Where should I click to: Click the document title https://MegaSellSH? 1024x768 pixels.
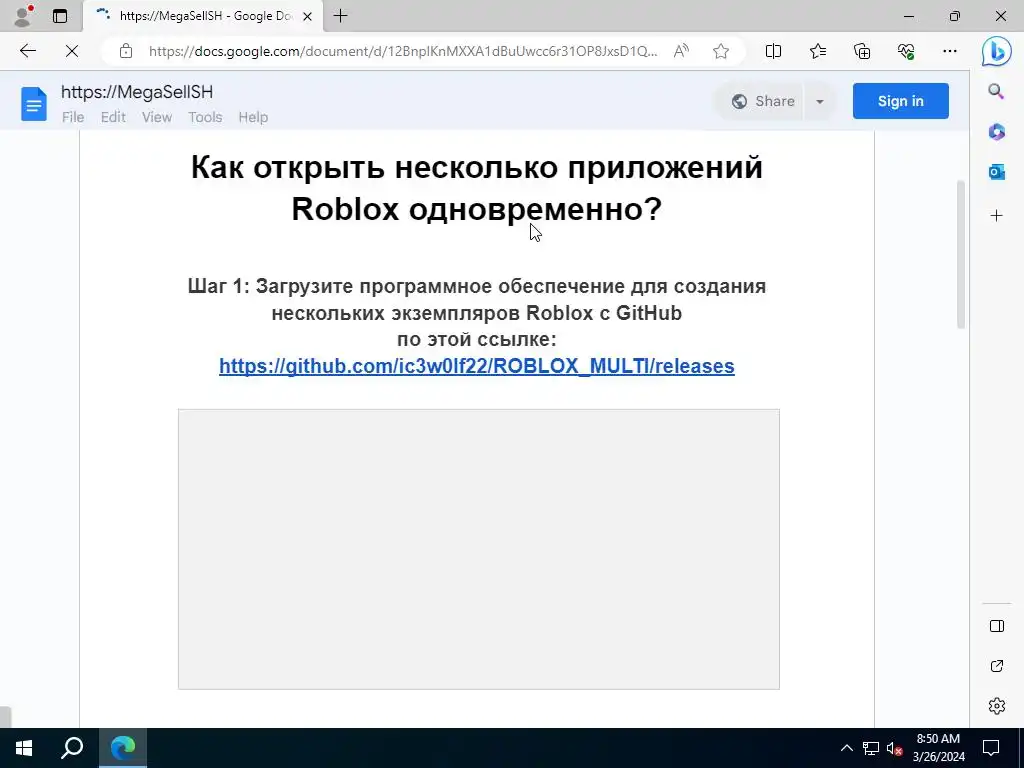tap(137, 92)
